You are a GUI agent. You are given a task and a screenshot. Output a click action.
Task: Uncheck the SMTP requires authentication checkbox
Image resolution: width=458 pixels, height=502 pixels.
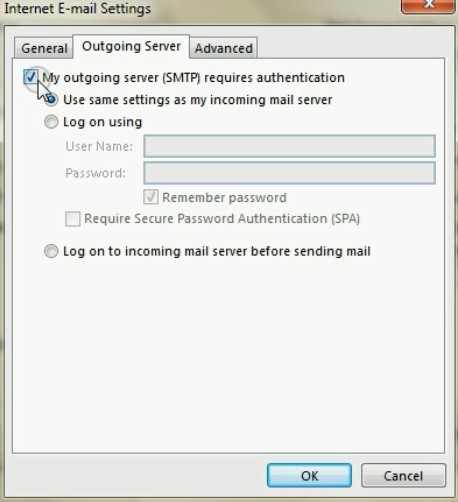click(31, 77)
